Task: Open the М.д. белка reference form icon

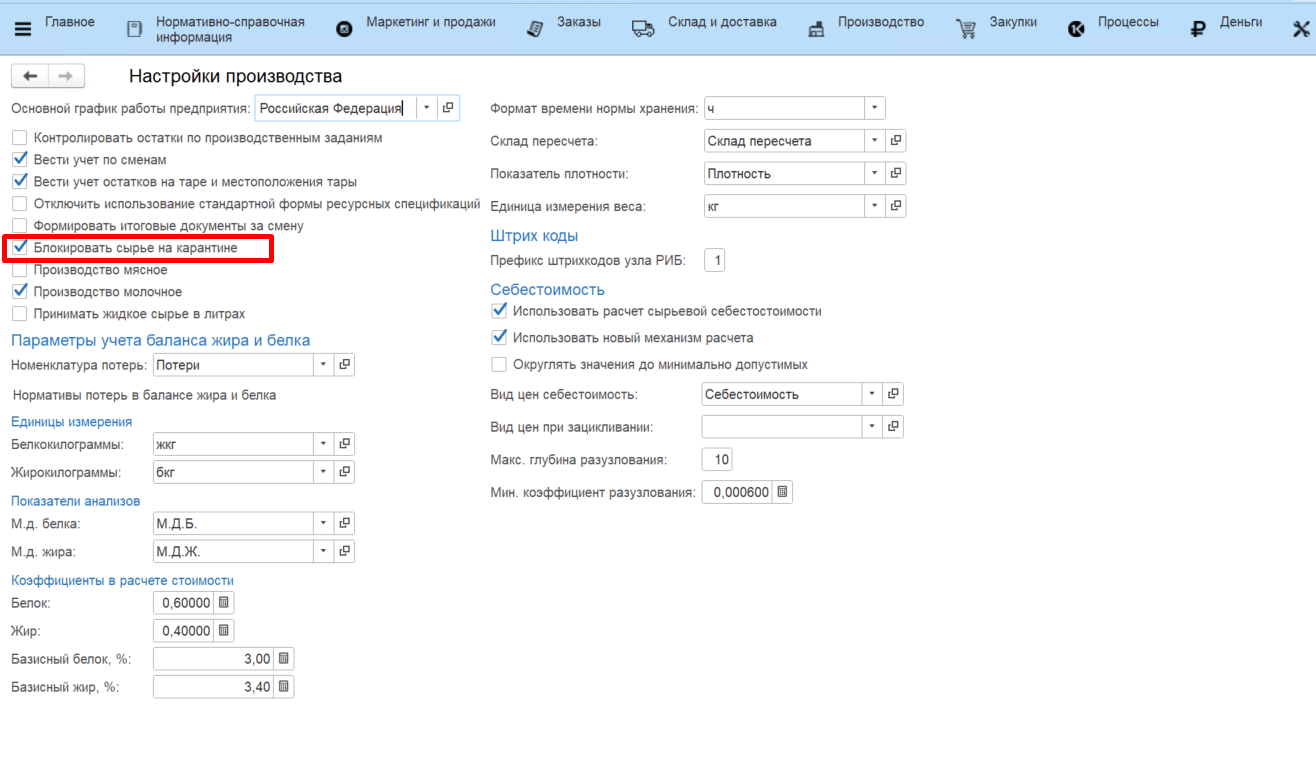Action: pyautogui.click(x=344, y=523)
